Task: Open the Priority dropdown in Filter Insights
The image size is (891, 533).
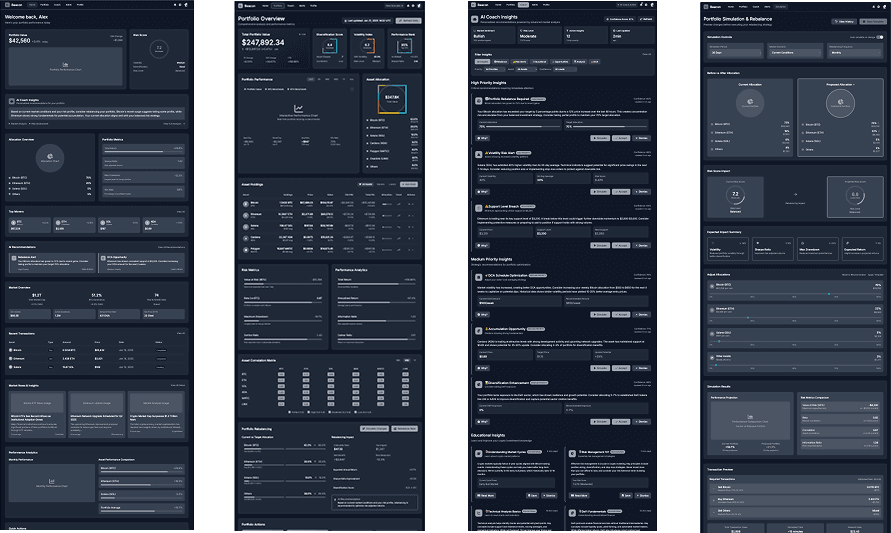Action: point(494,69)
